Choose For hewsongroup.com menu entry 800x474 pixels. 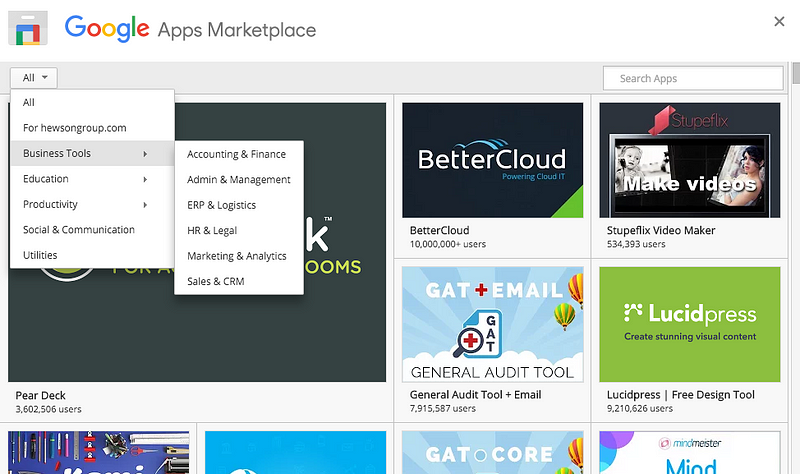[92, 128]
